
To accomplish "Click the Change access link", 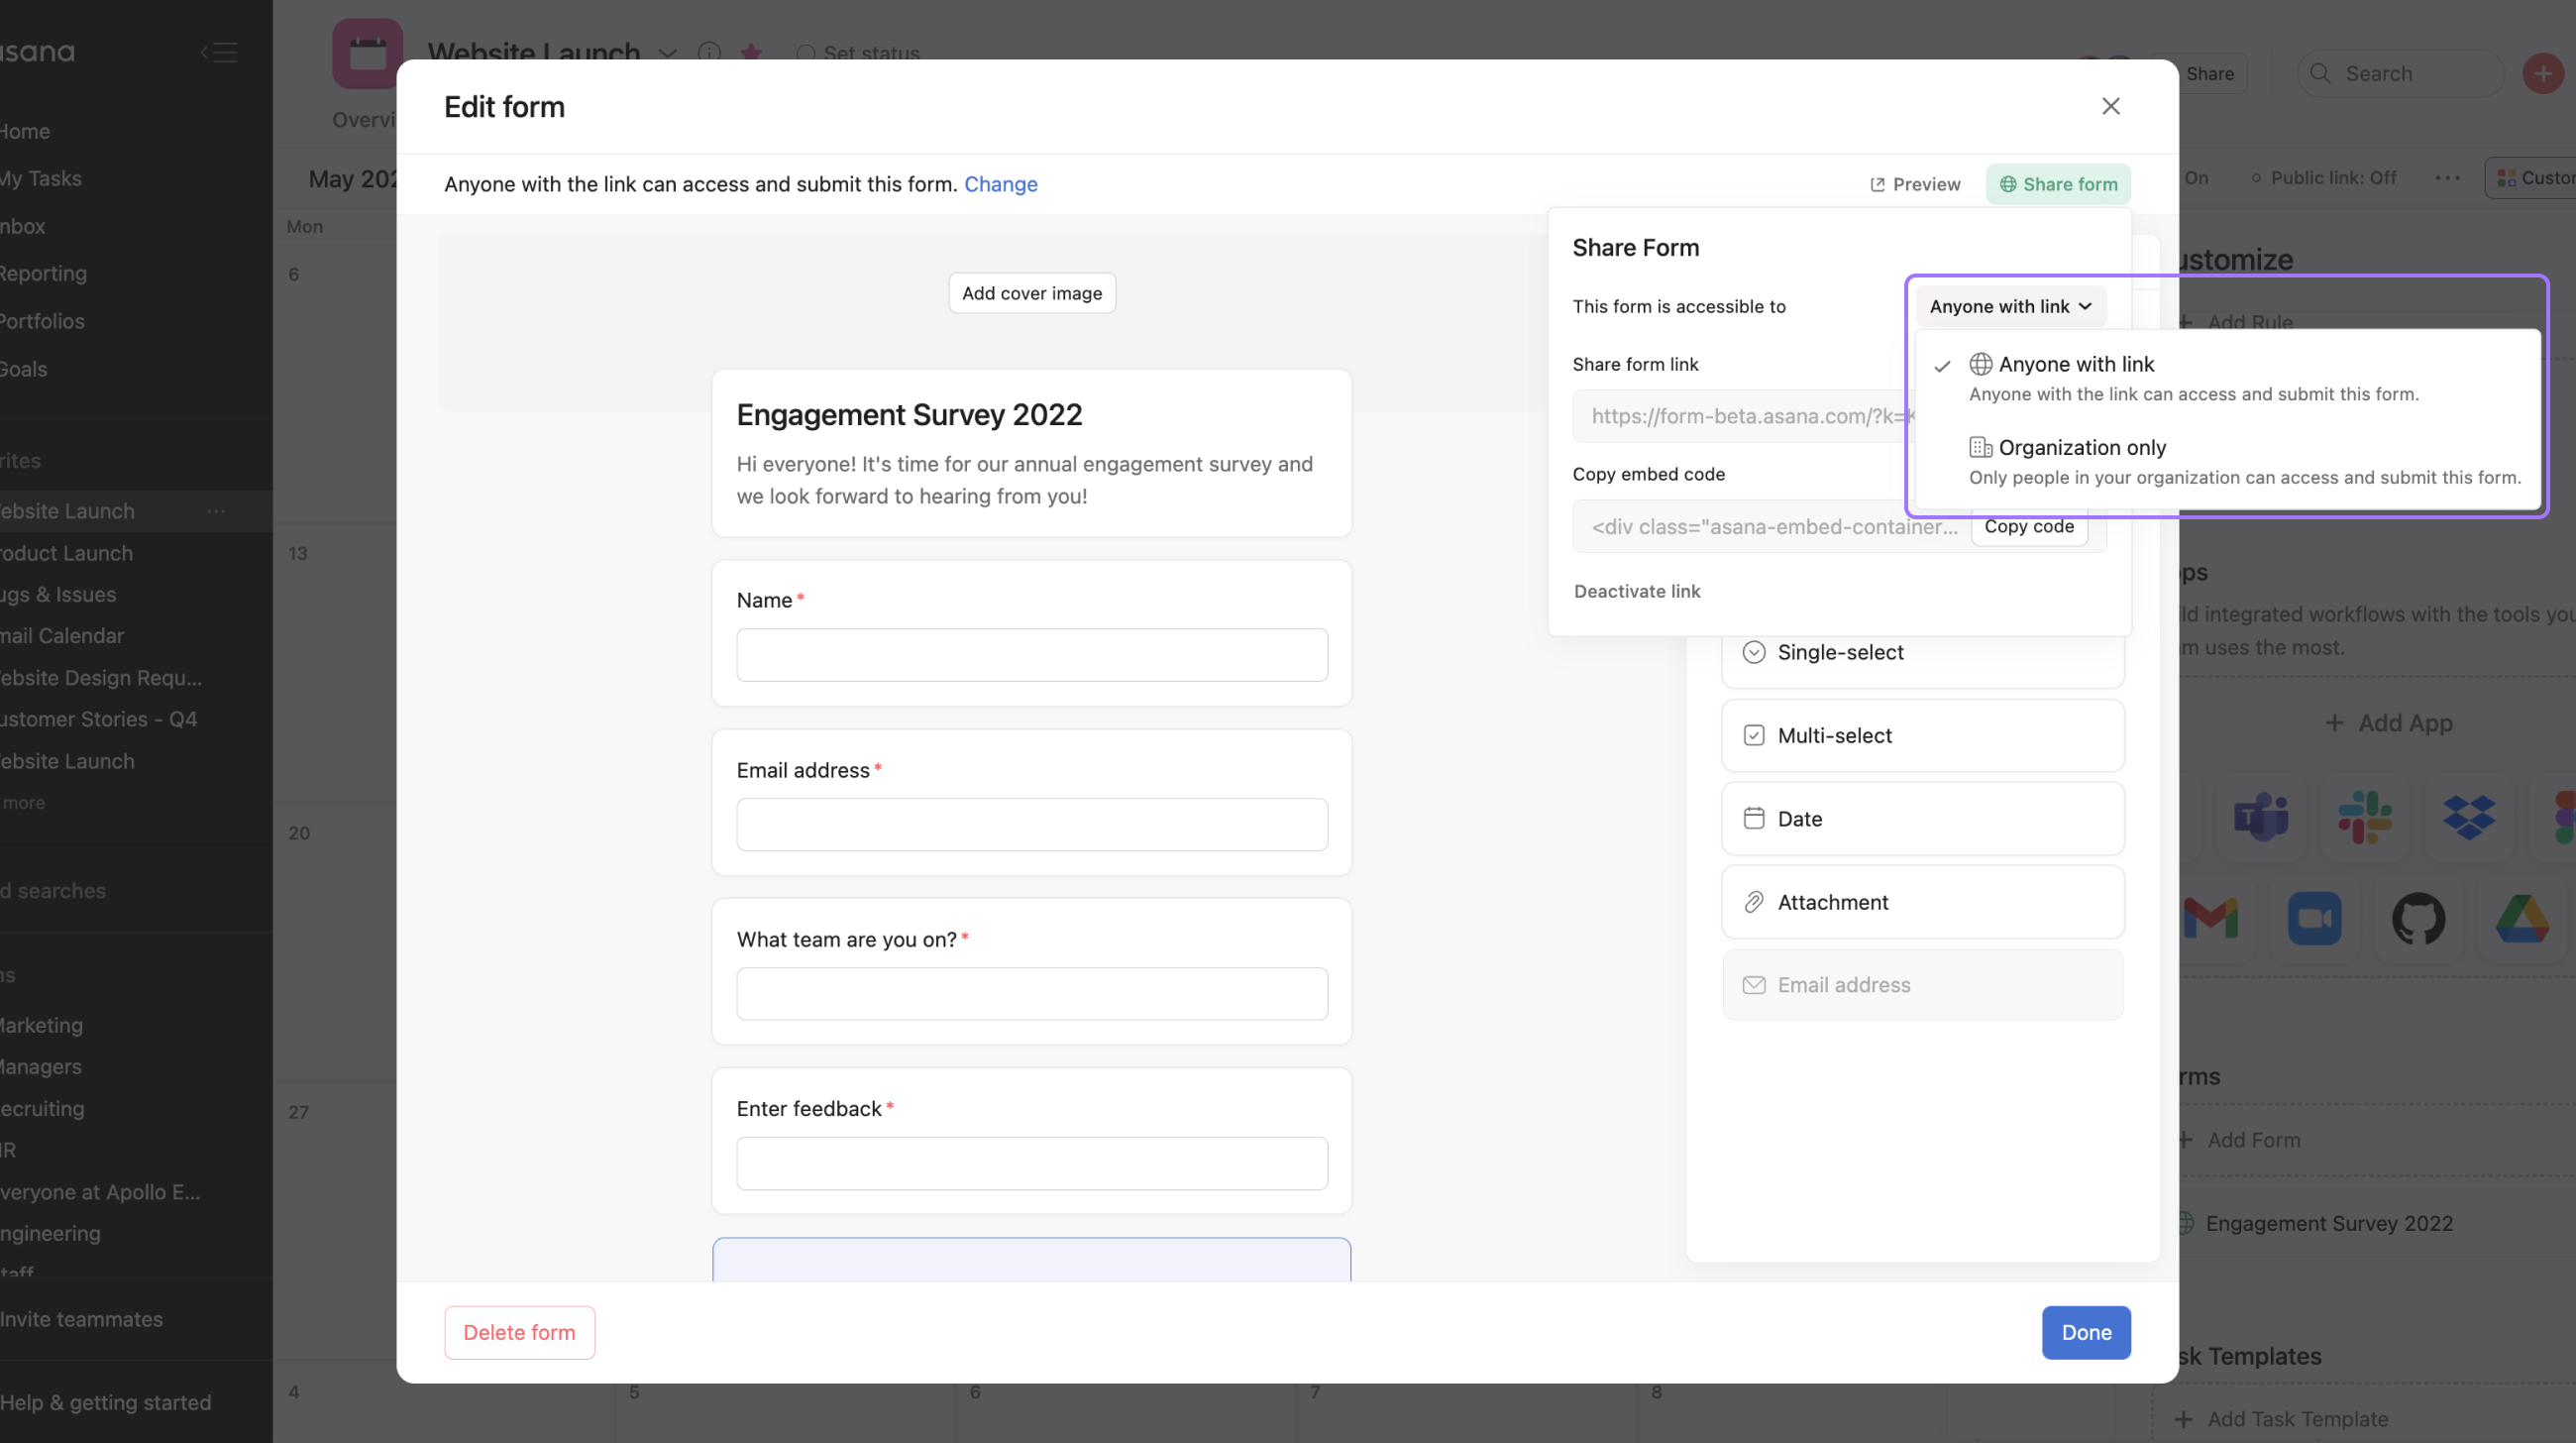I will pos(1000,184).
